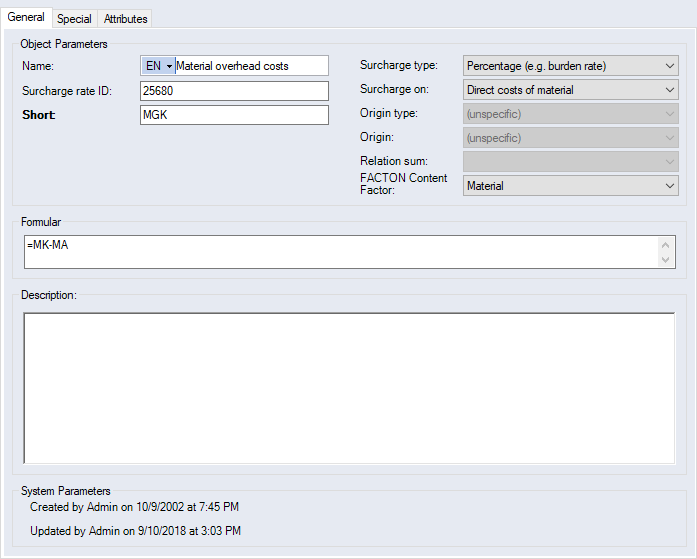The width and height of the screenshot is (697, 559).
Task: Open the Attributes tab
Action: coord(125,19)
